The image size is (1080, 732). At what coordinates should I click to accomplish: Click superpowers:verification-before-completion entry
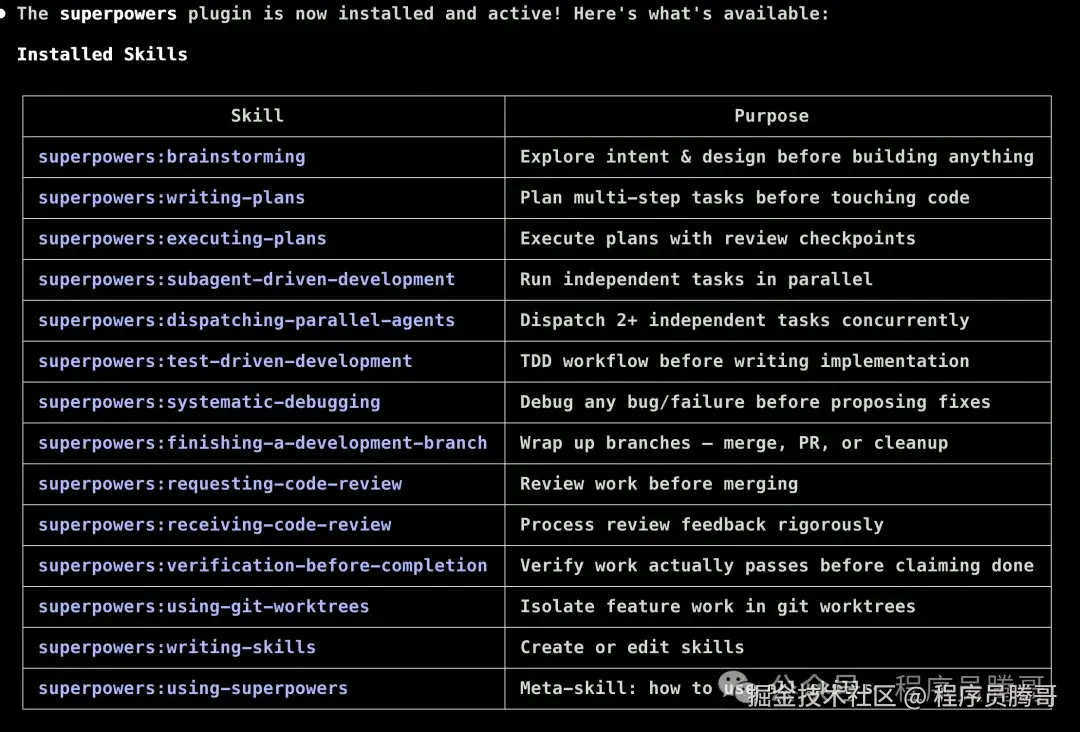pyautogui.click(x=262, y=566)
